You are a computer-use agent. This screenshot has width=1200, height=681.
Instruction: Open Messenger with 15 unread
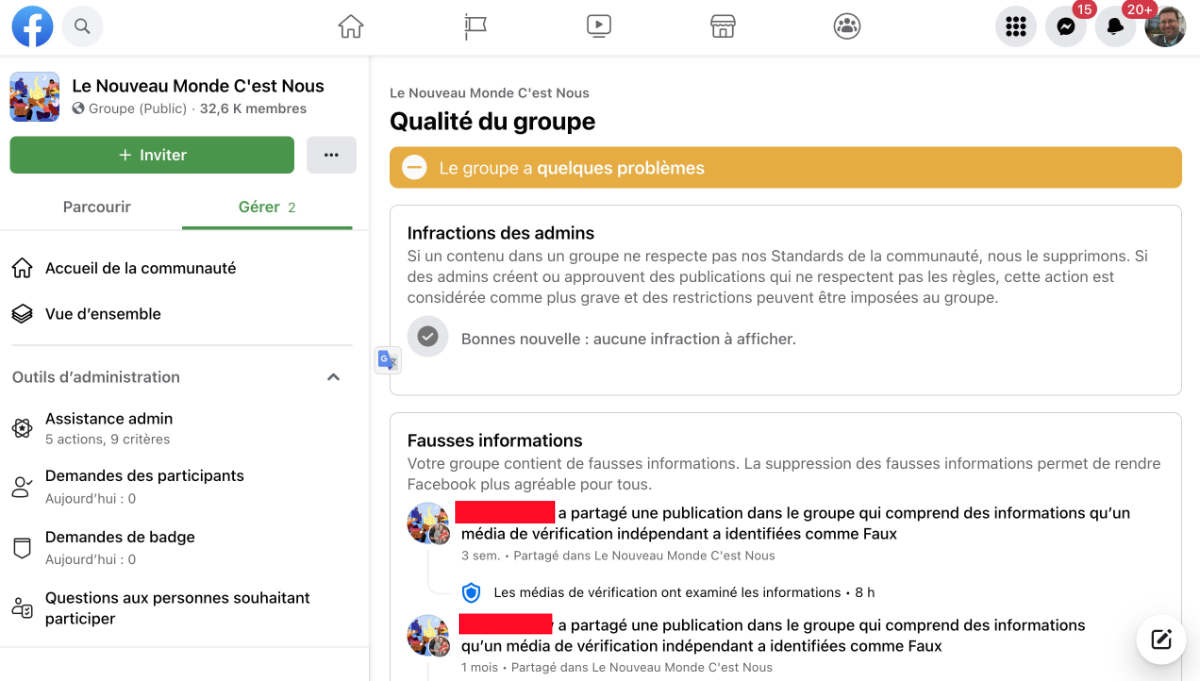1066,27
